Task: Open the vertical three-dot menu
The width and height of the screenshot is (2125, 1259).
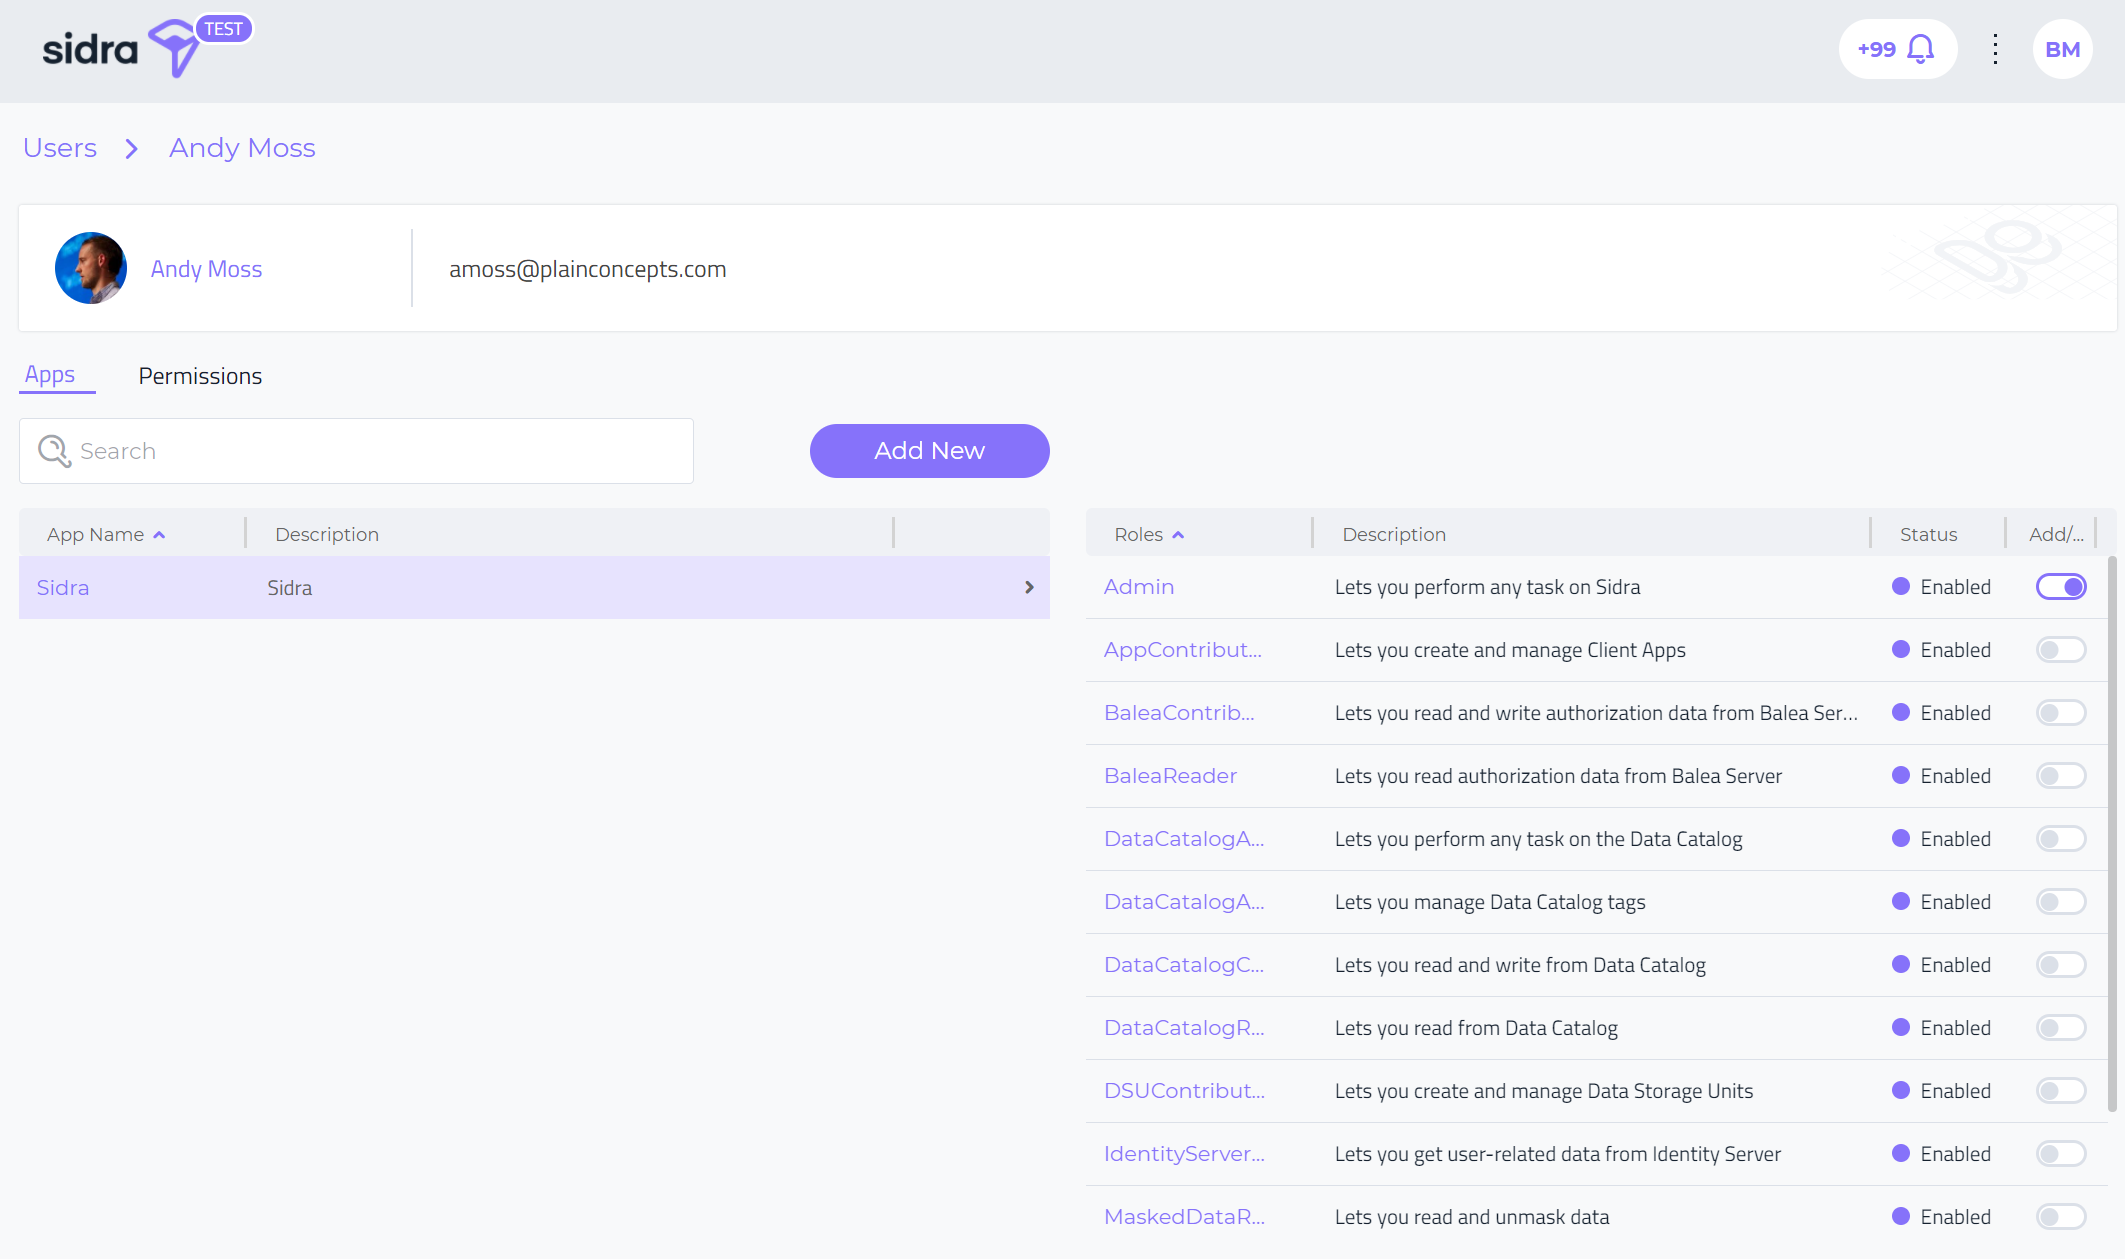Action: [1995, 49]
